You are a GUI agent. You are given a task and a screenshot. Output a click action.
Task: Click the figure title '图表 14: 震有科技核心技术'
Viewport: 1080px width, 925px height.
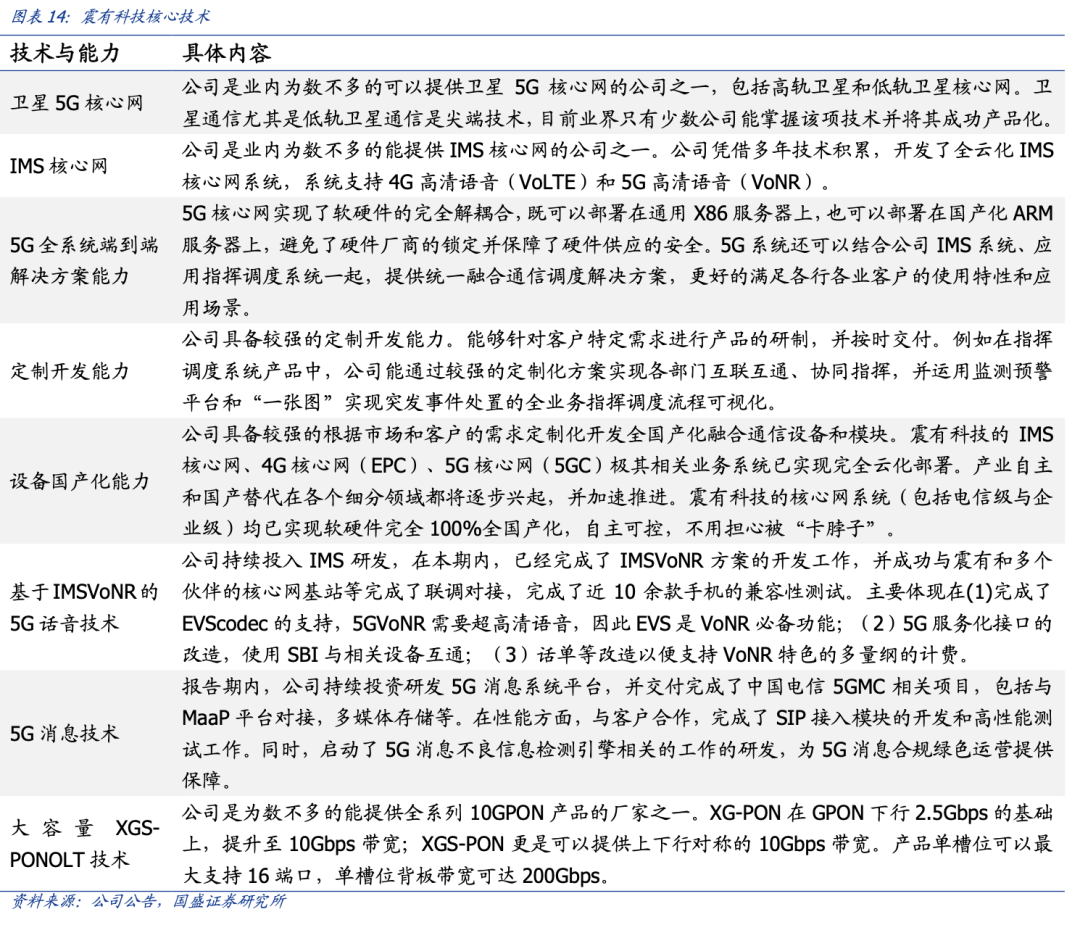coord(110,17)
